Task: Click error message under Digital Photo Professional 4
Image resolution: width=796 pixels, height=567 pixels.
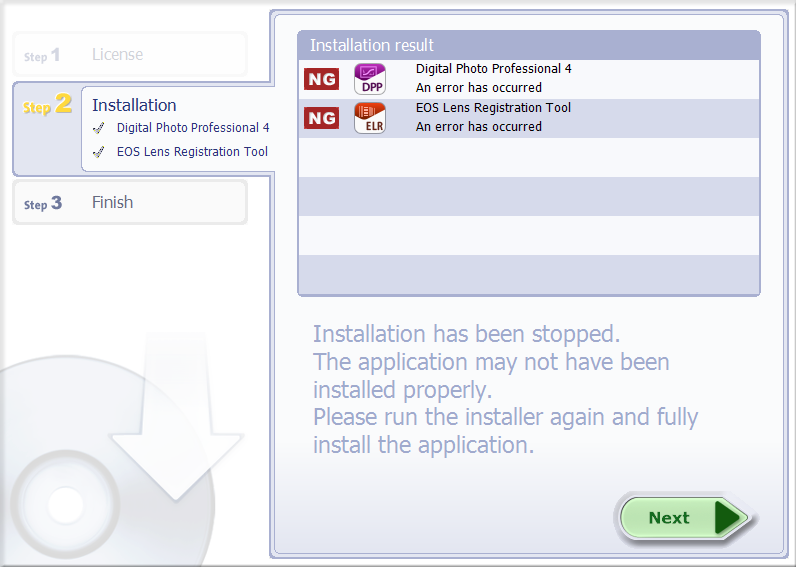Action: 479,88
